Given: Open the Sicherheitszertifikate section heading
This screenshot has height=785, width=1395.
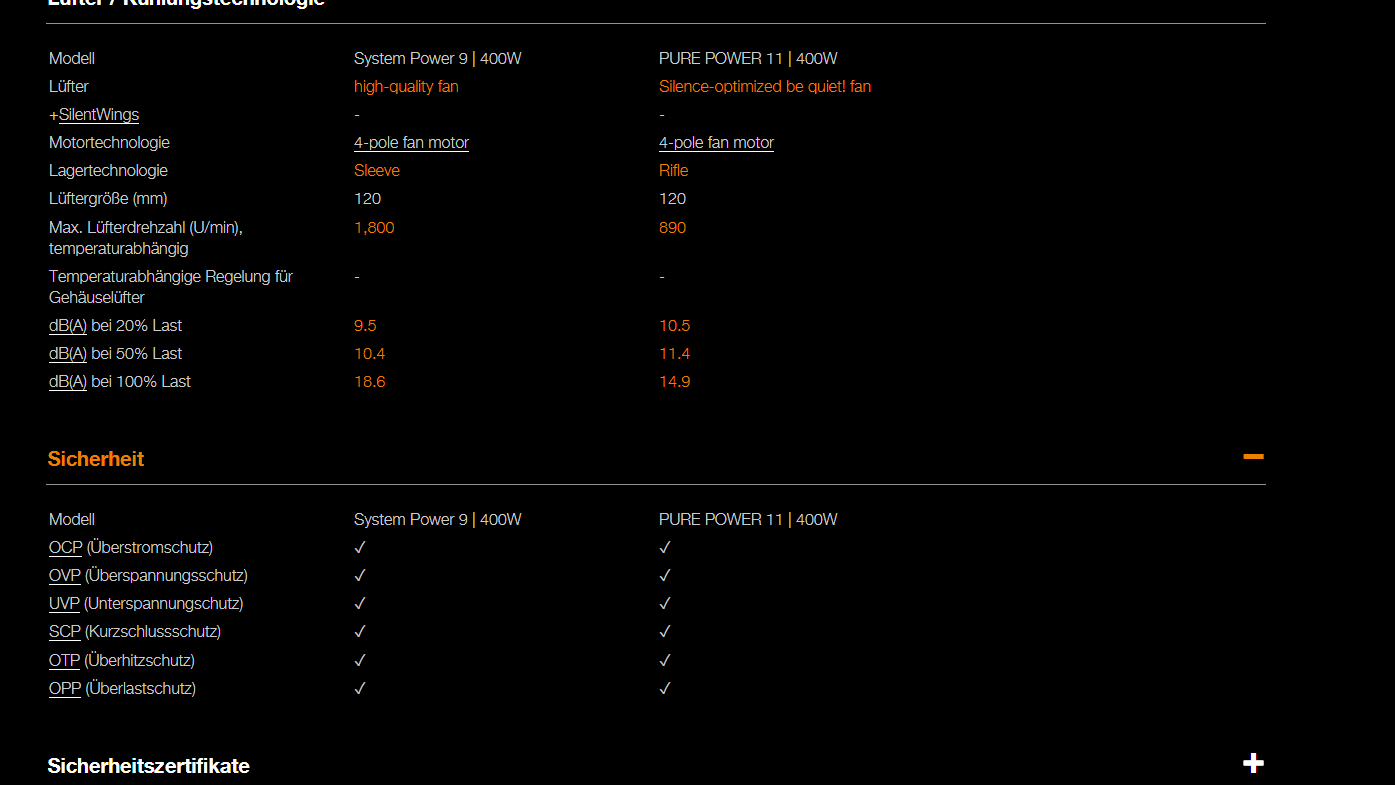Looking at the screenshot, I should [149, 766].
